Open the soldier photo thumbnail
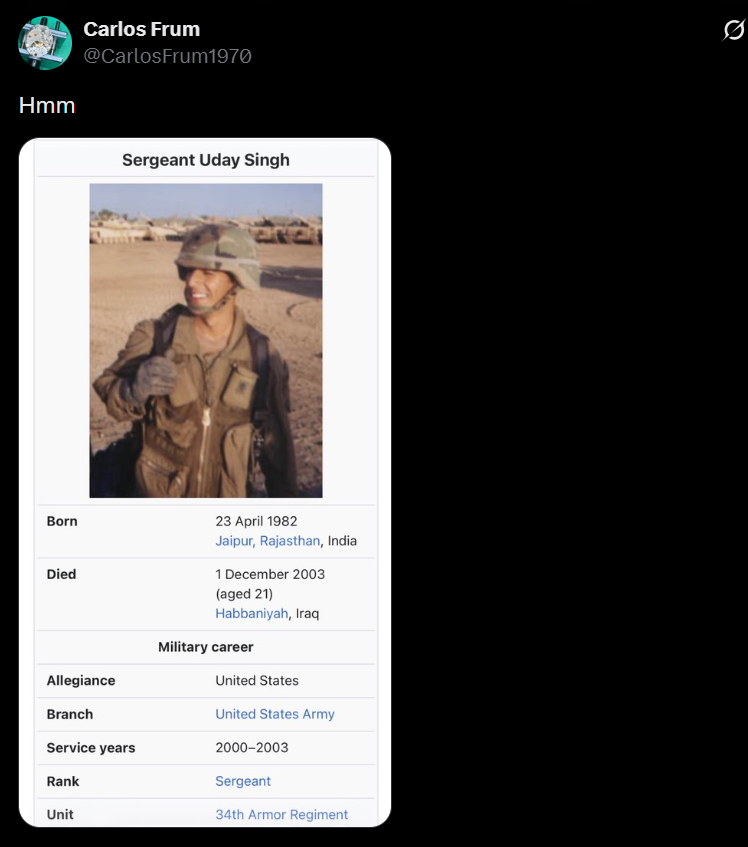The width and height of the screenshot is (748, 847). (206, 340)
